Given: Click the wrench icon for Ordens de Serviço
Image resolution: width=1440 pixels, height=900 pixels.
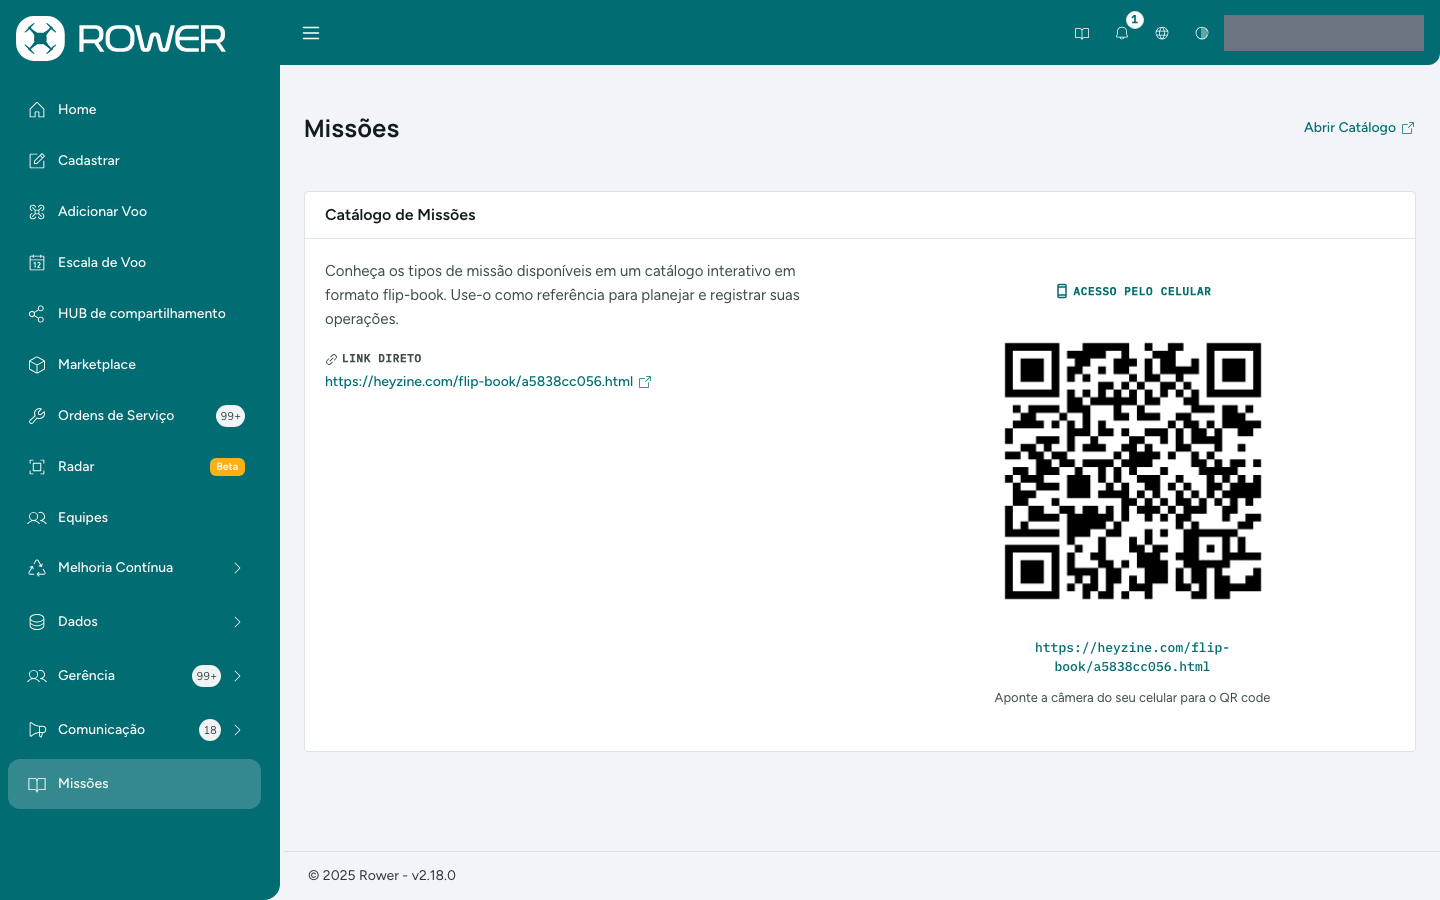Looking at the screenshot, I should pos(37,415).
